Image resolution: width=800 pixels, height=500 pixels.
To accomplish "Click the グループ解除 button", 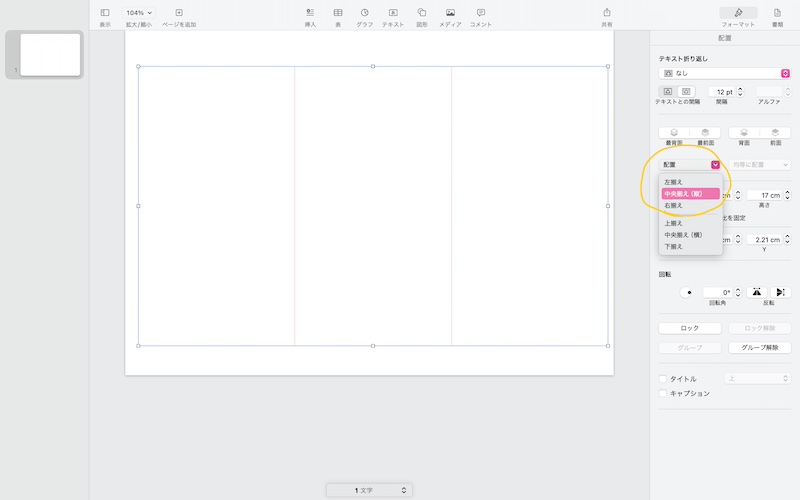I will point(760,348).
